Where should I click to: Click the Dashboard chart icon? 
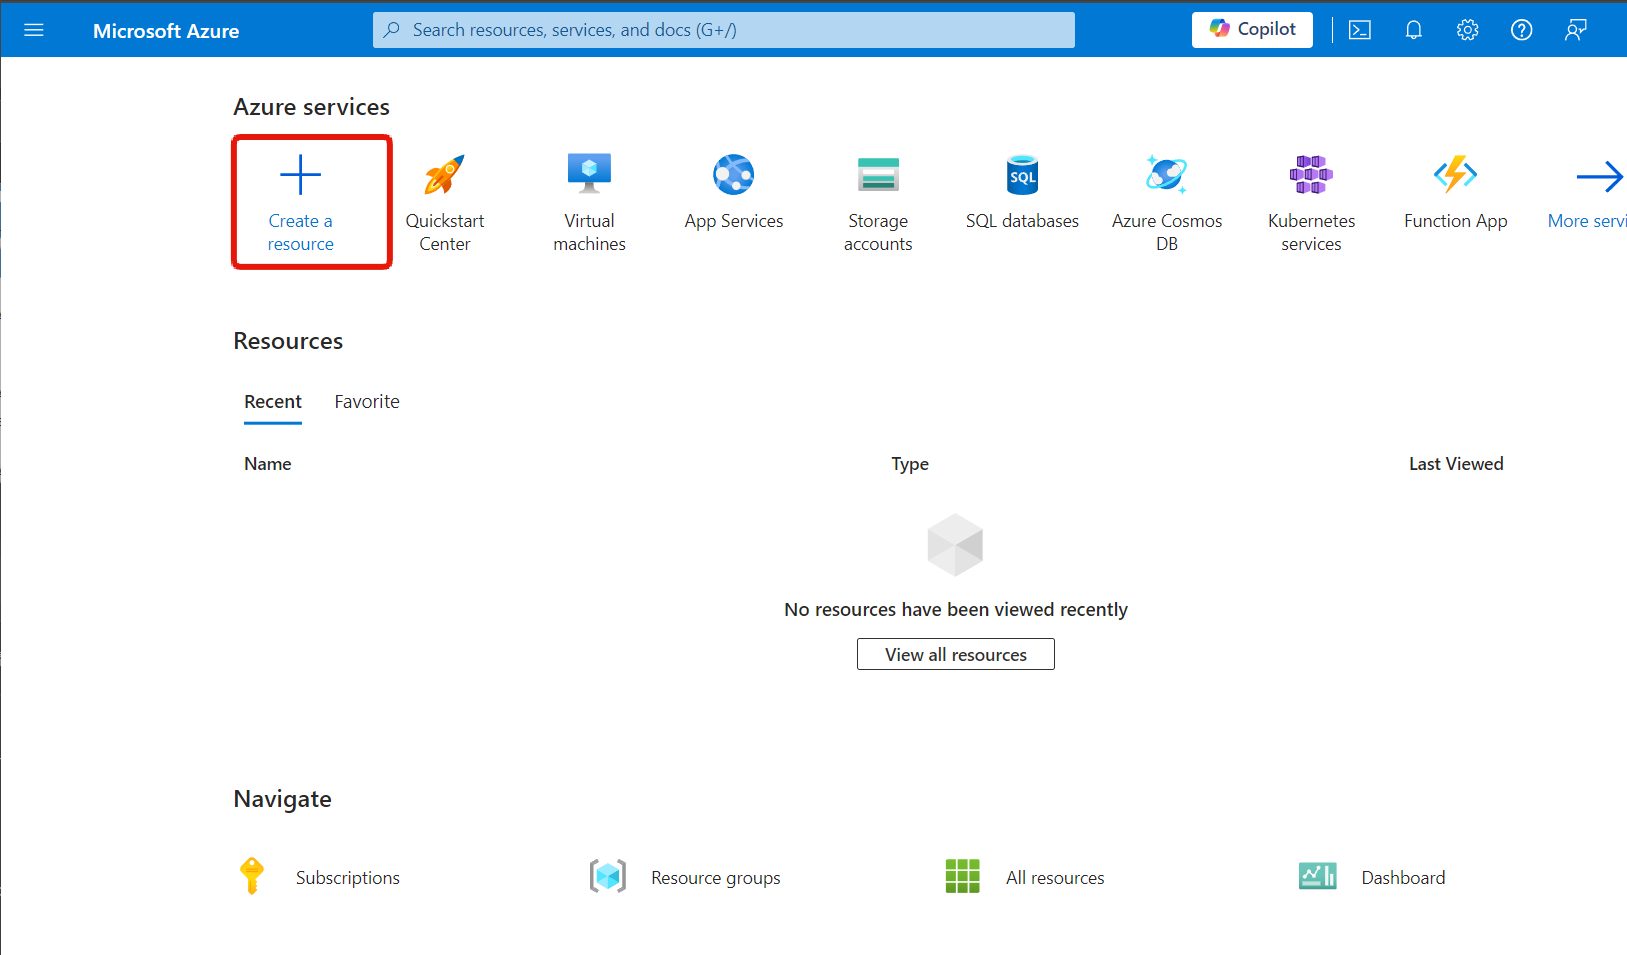point(1318,876)
